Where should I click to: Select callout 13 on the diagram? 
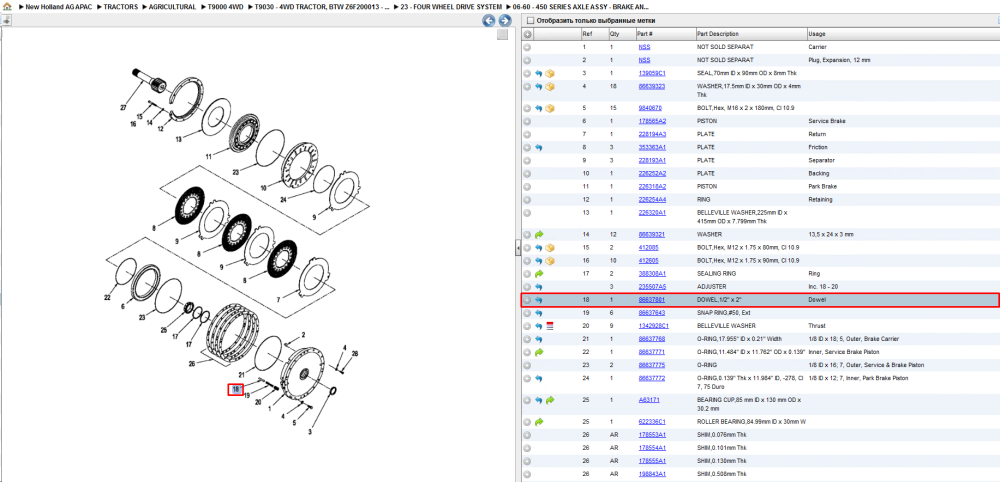[179, 138]
